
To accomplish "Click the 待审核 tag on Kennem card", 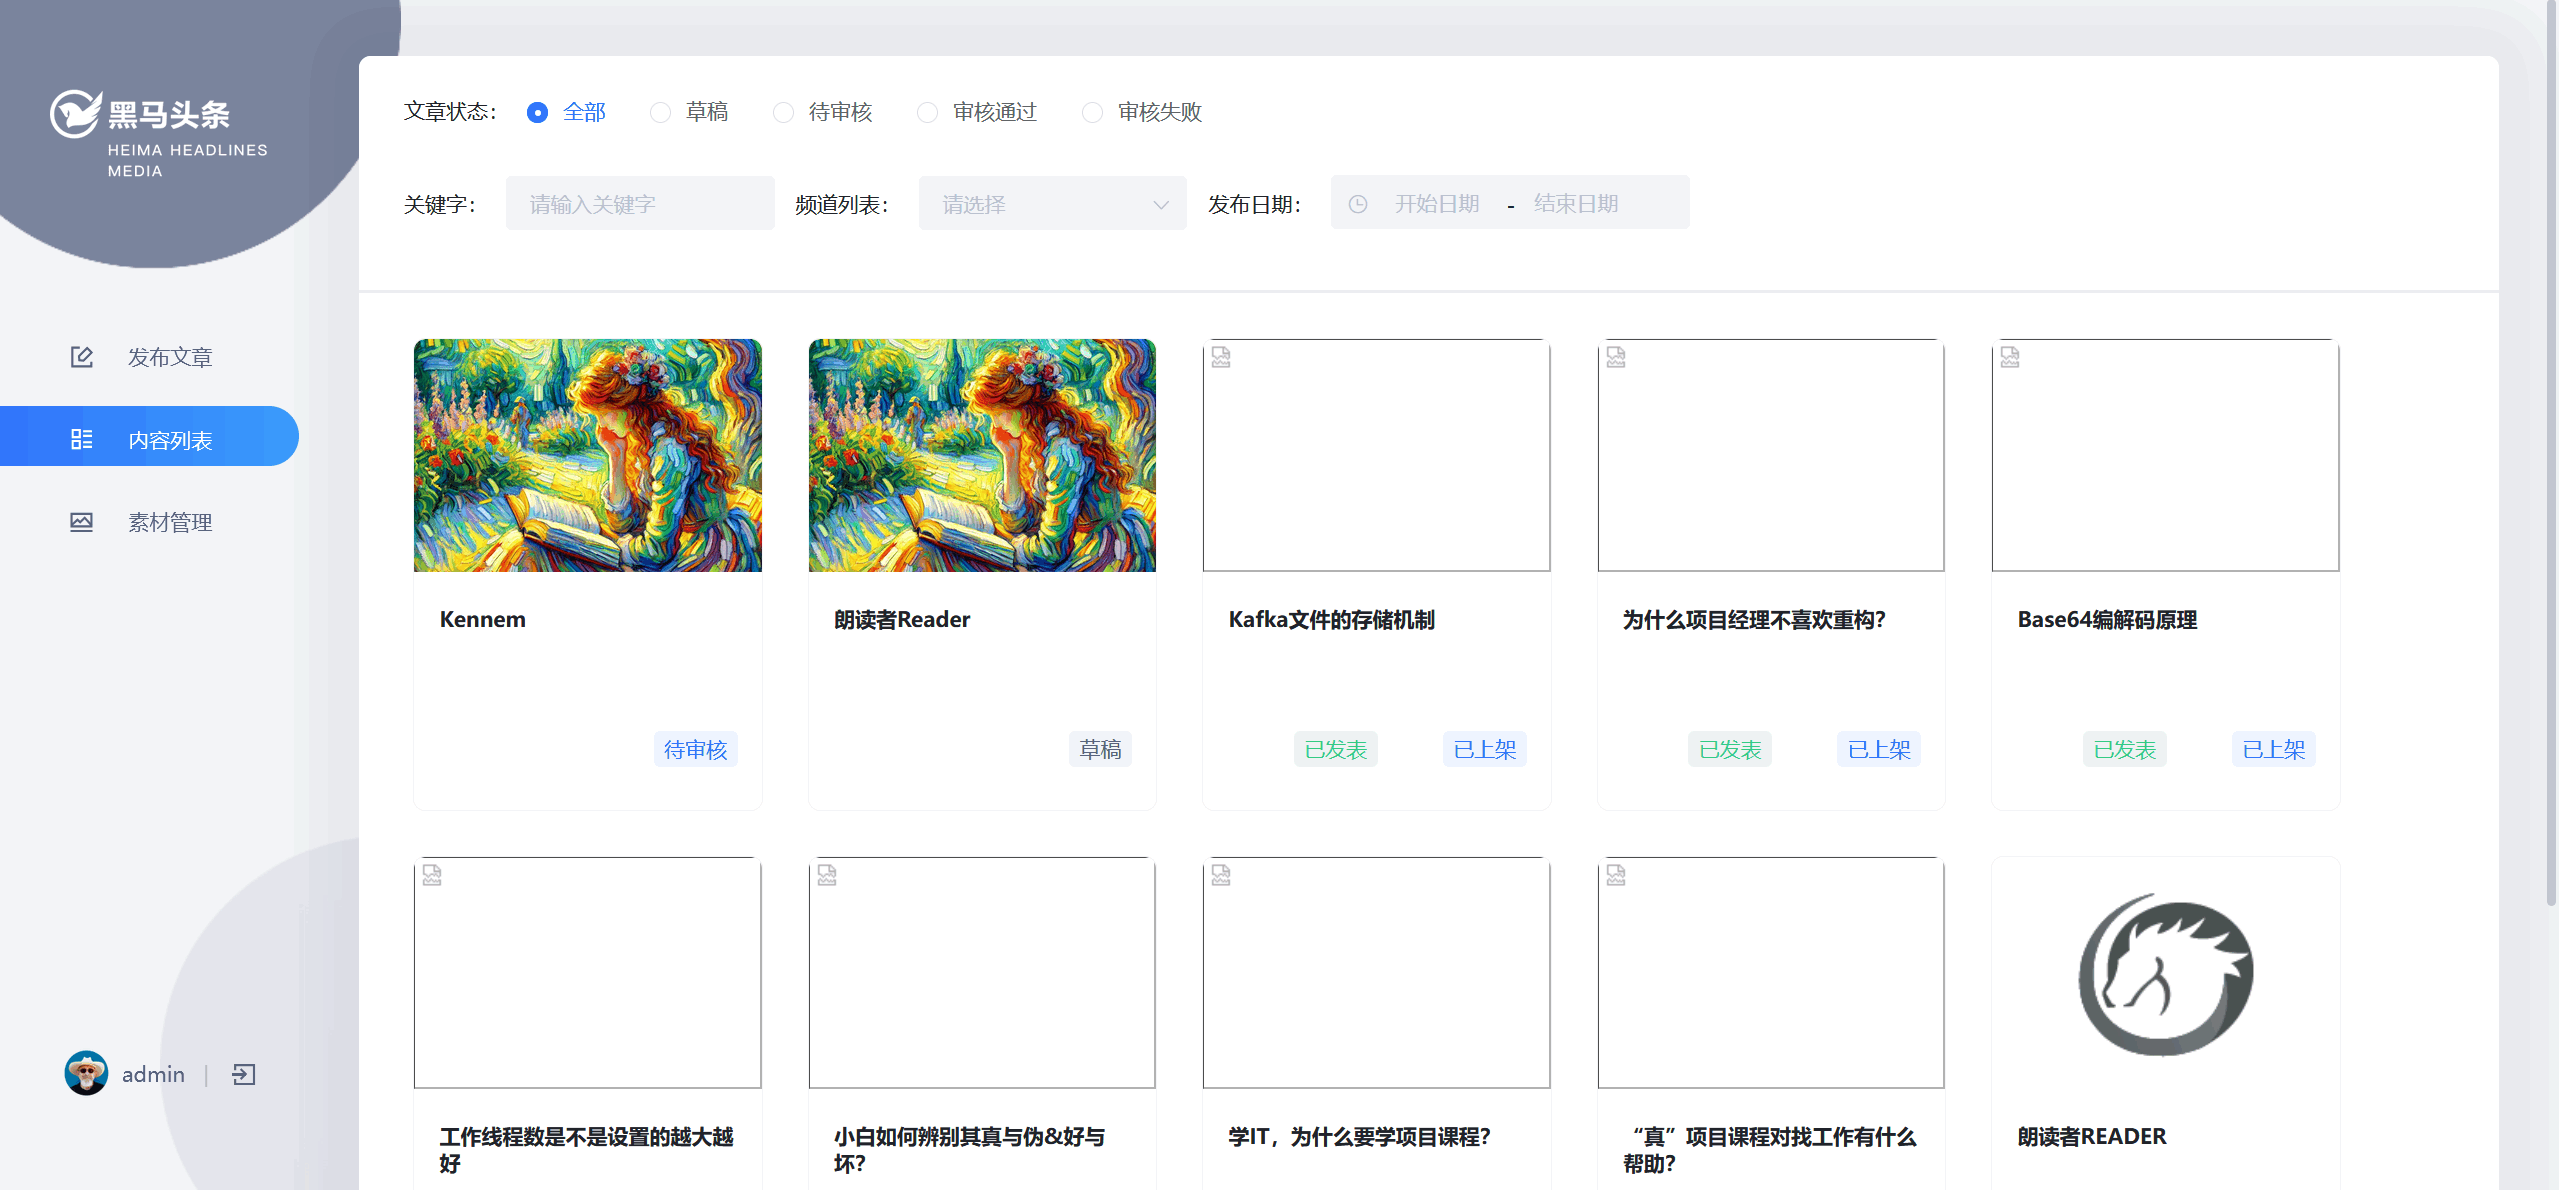I will [695, 749].
